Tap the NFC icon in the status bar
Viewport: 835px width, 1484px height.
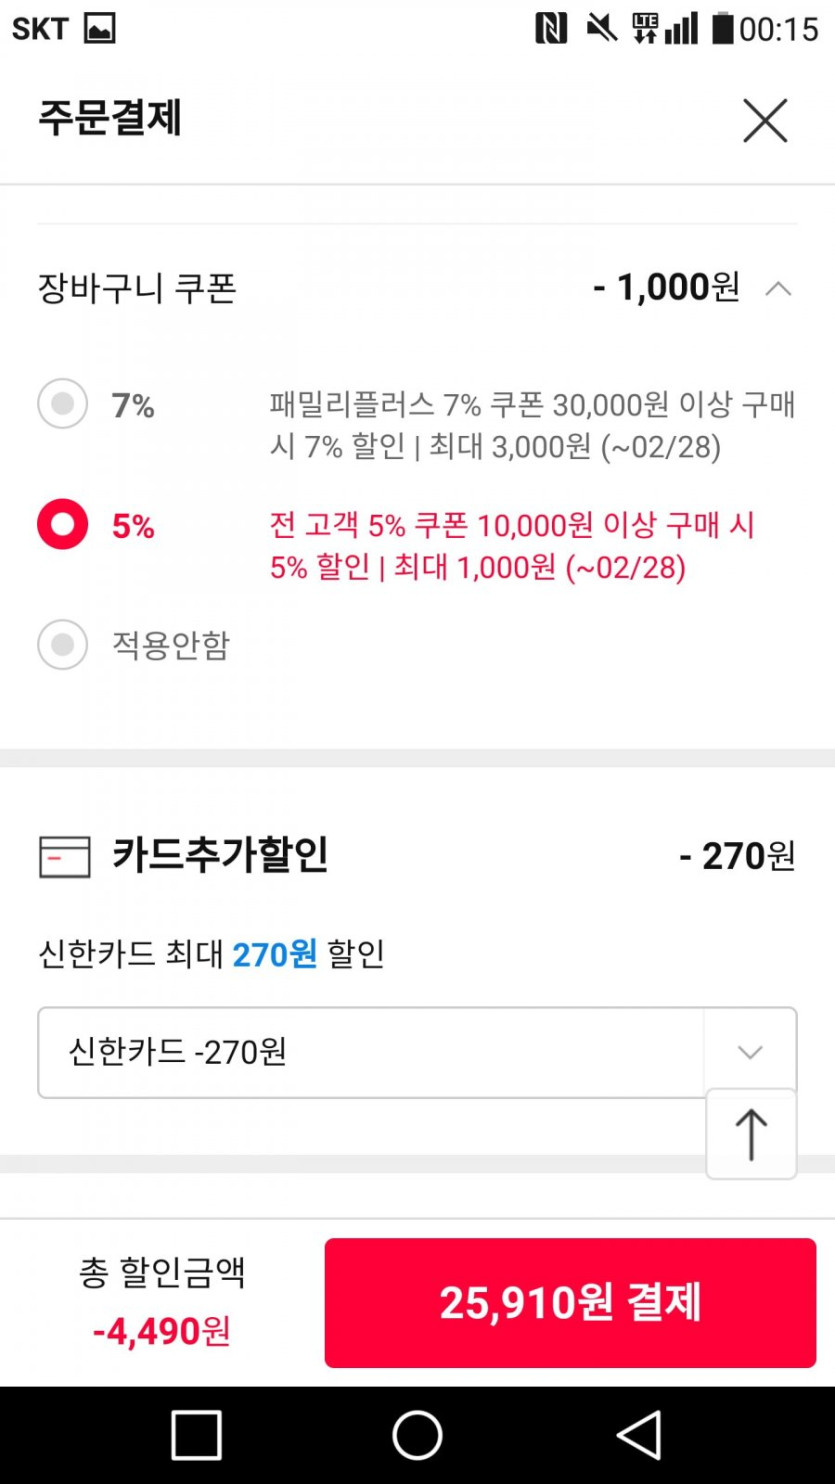point(551,29)
